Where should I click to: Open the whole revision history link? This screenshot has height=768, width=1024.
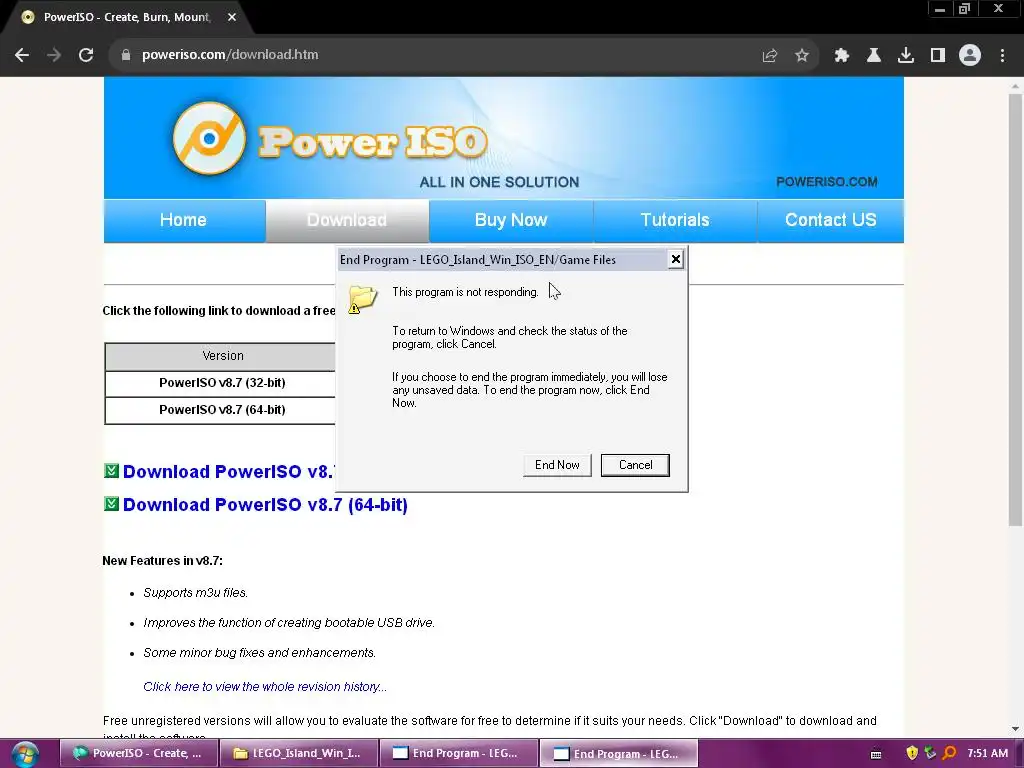[264, 686]
